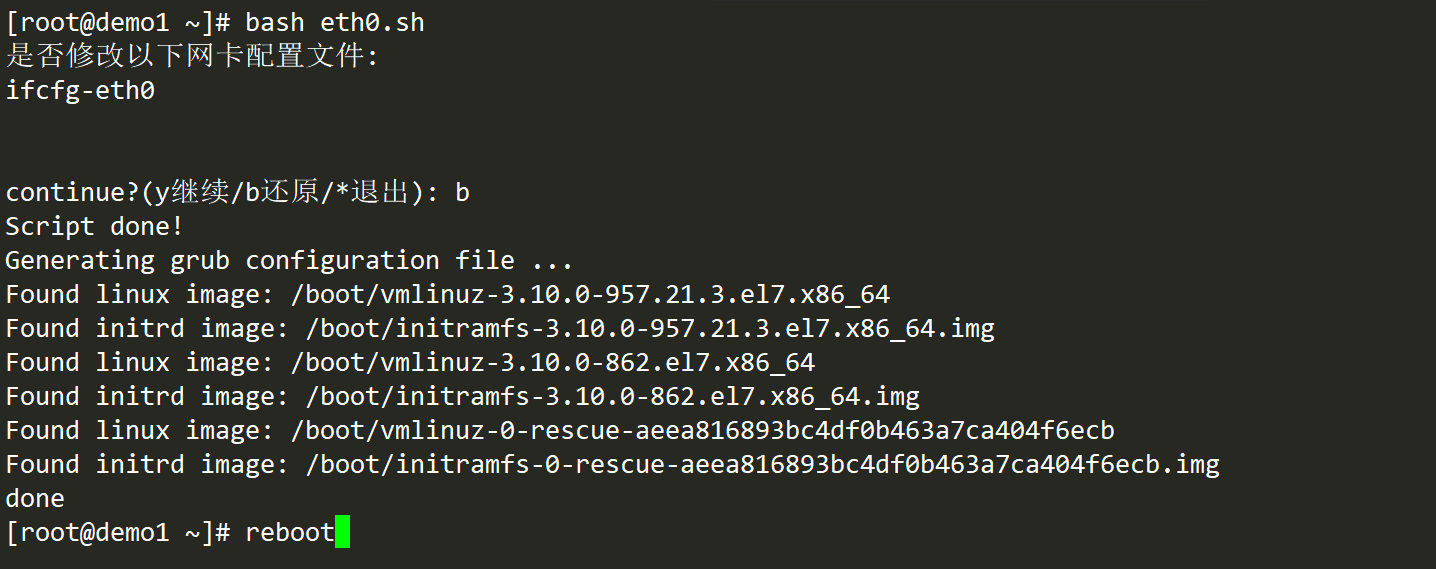This screenshot has width=1436, height=569.
Task: Click the initramfs-3.10.0-862.el7 img path
Action: [613, 397]
